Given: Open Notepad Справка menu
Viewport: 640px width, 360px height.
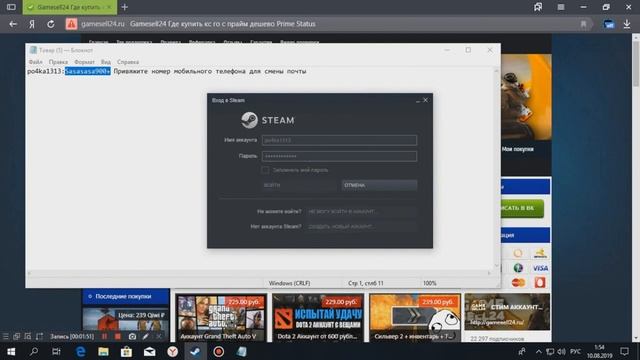Looking at the screenshot, I should click(128, 62).
